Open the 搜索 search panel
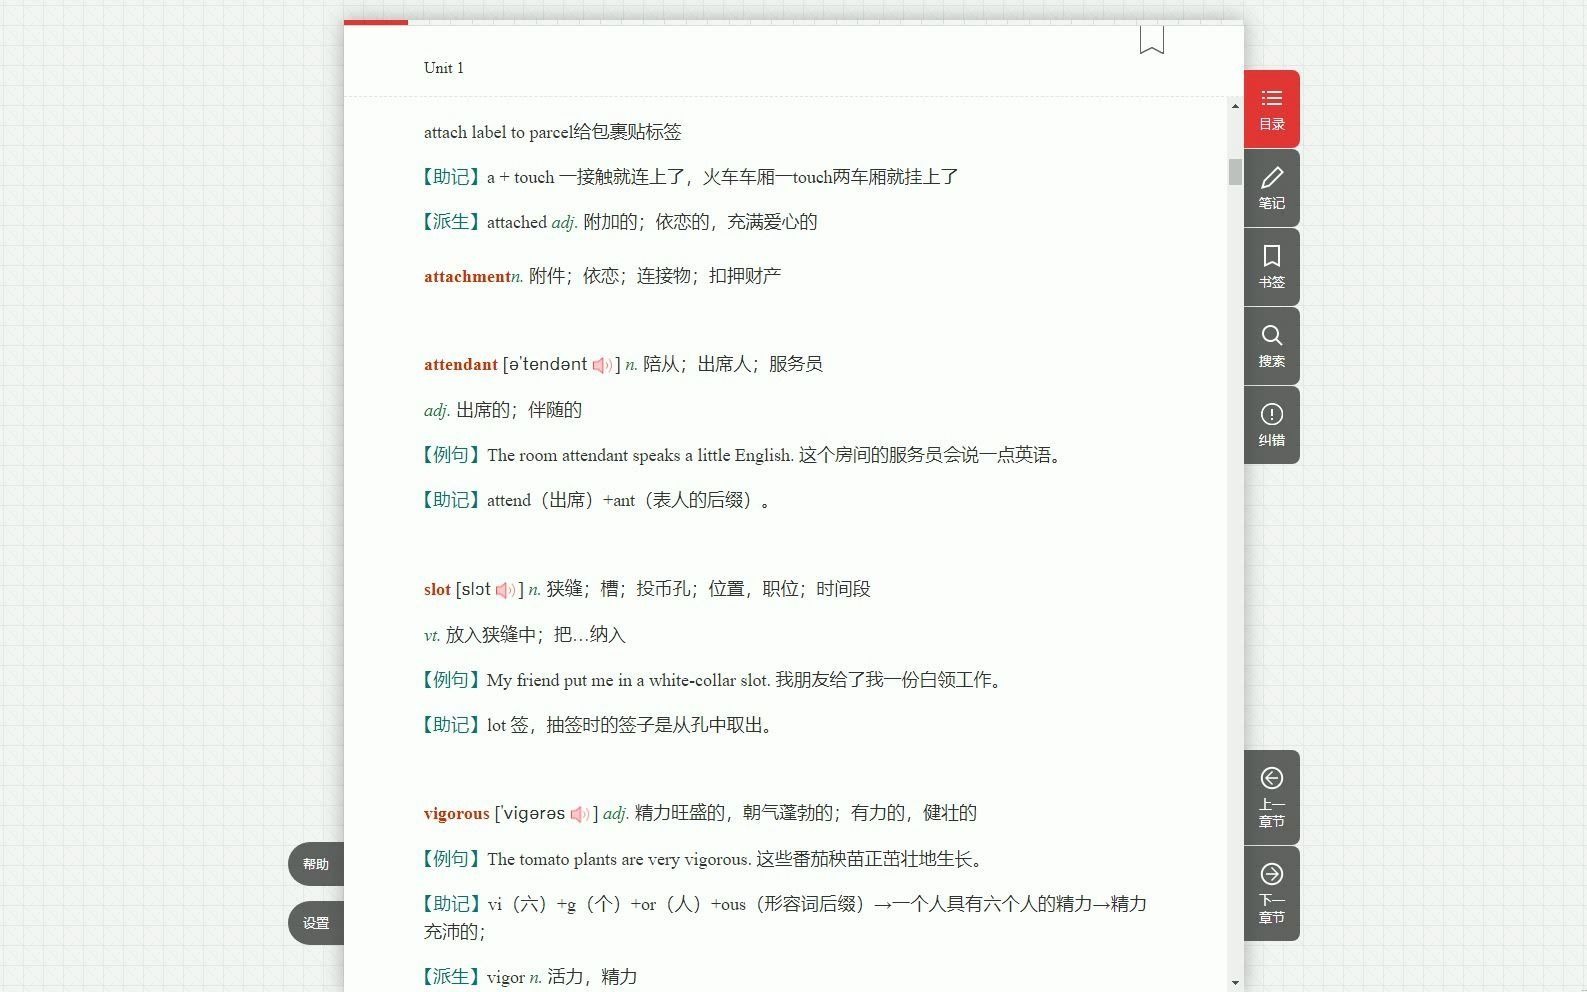1587x992 pixels. pos(1271,346)
